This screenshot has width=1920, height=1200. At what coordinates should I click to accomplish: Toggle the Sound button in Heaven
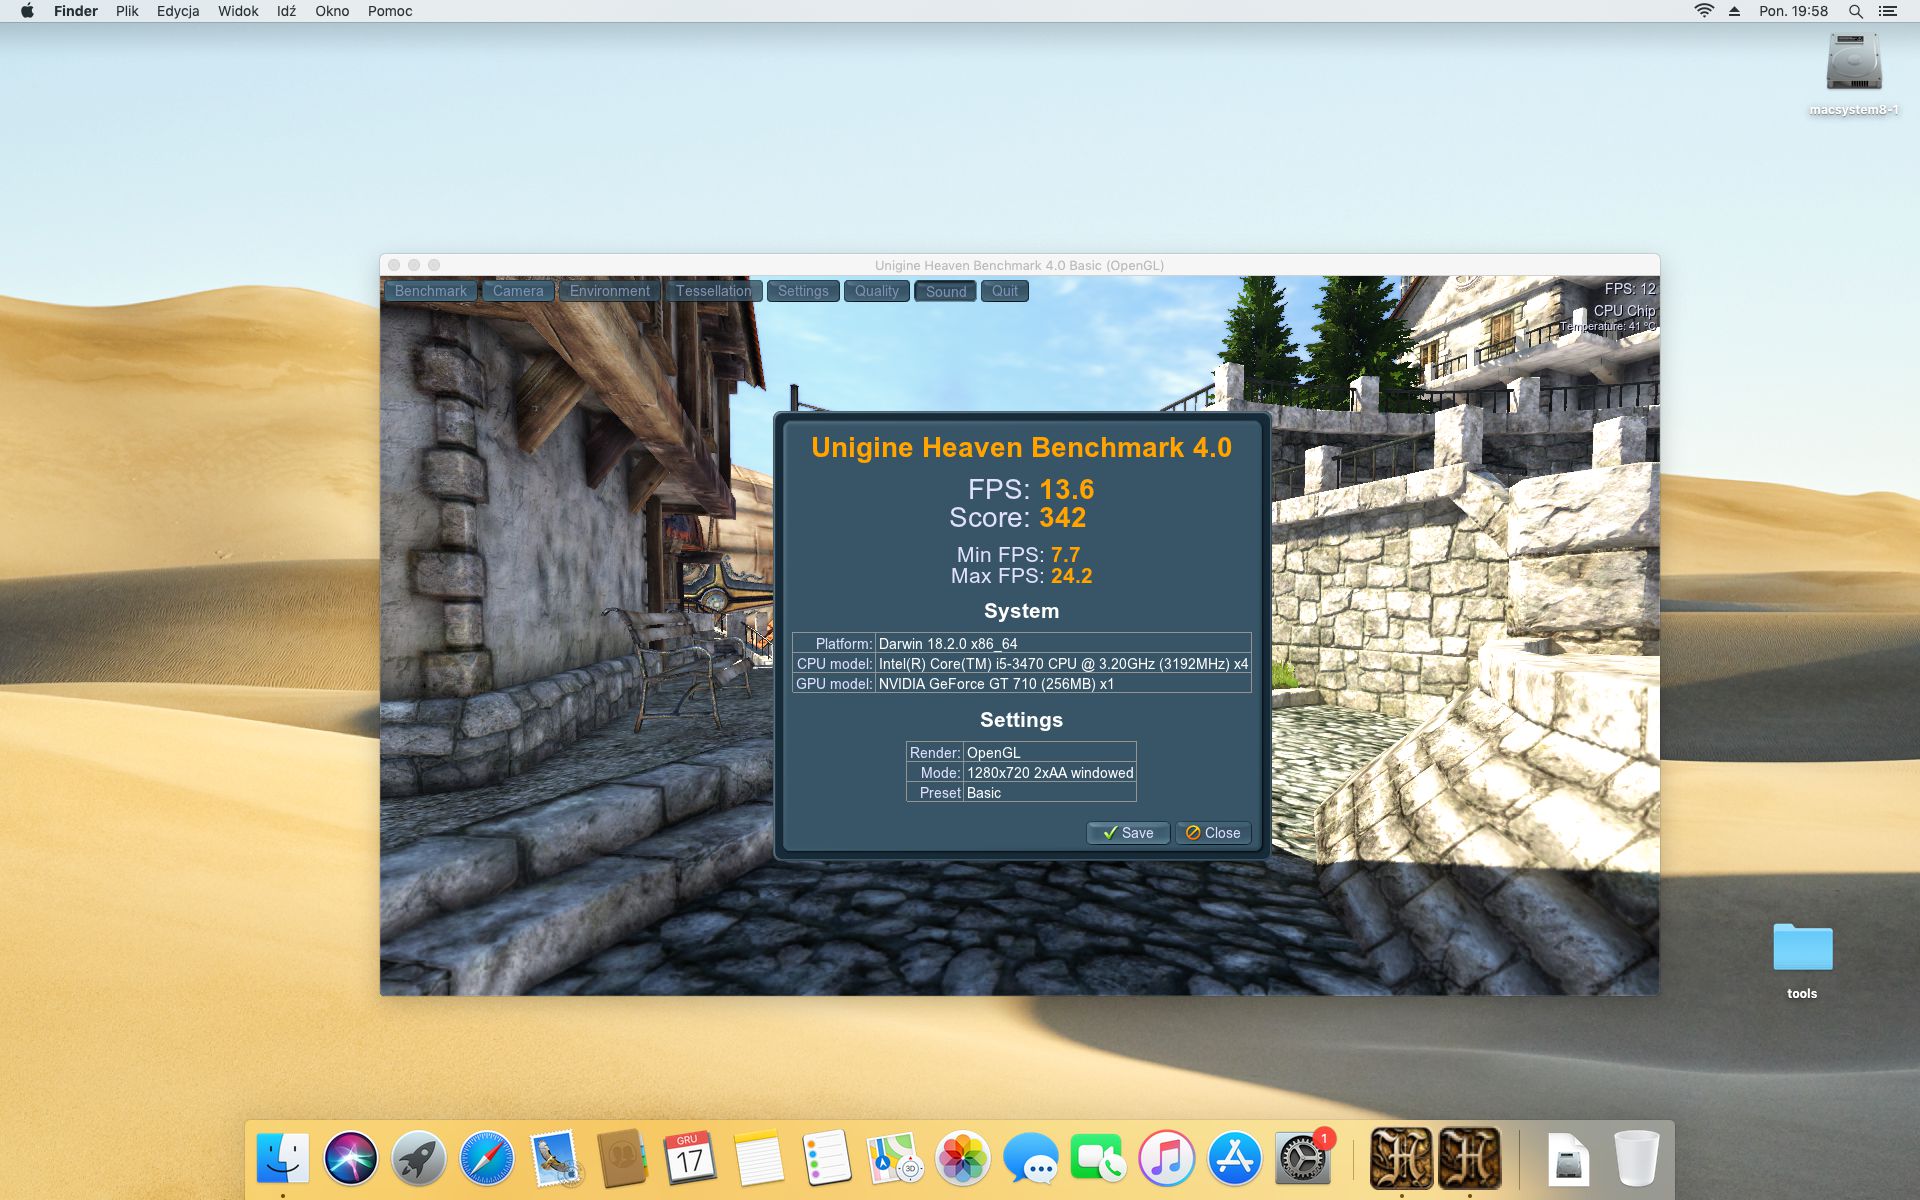tap(945, 291)
